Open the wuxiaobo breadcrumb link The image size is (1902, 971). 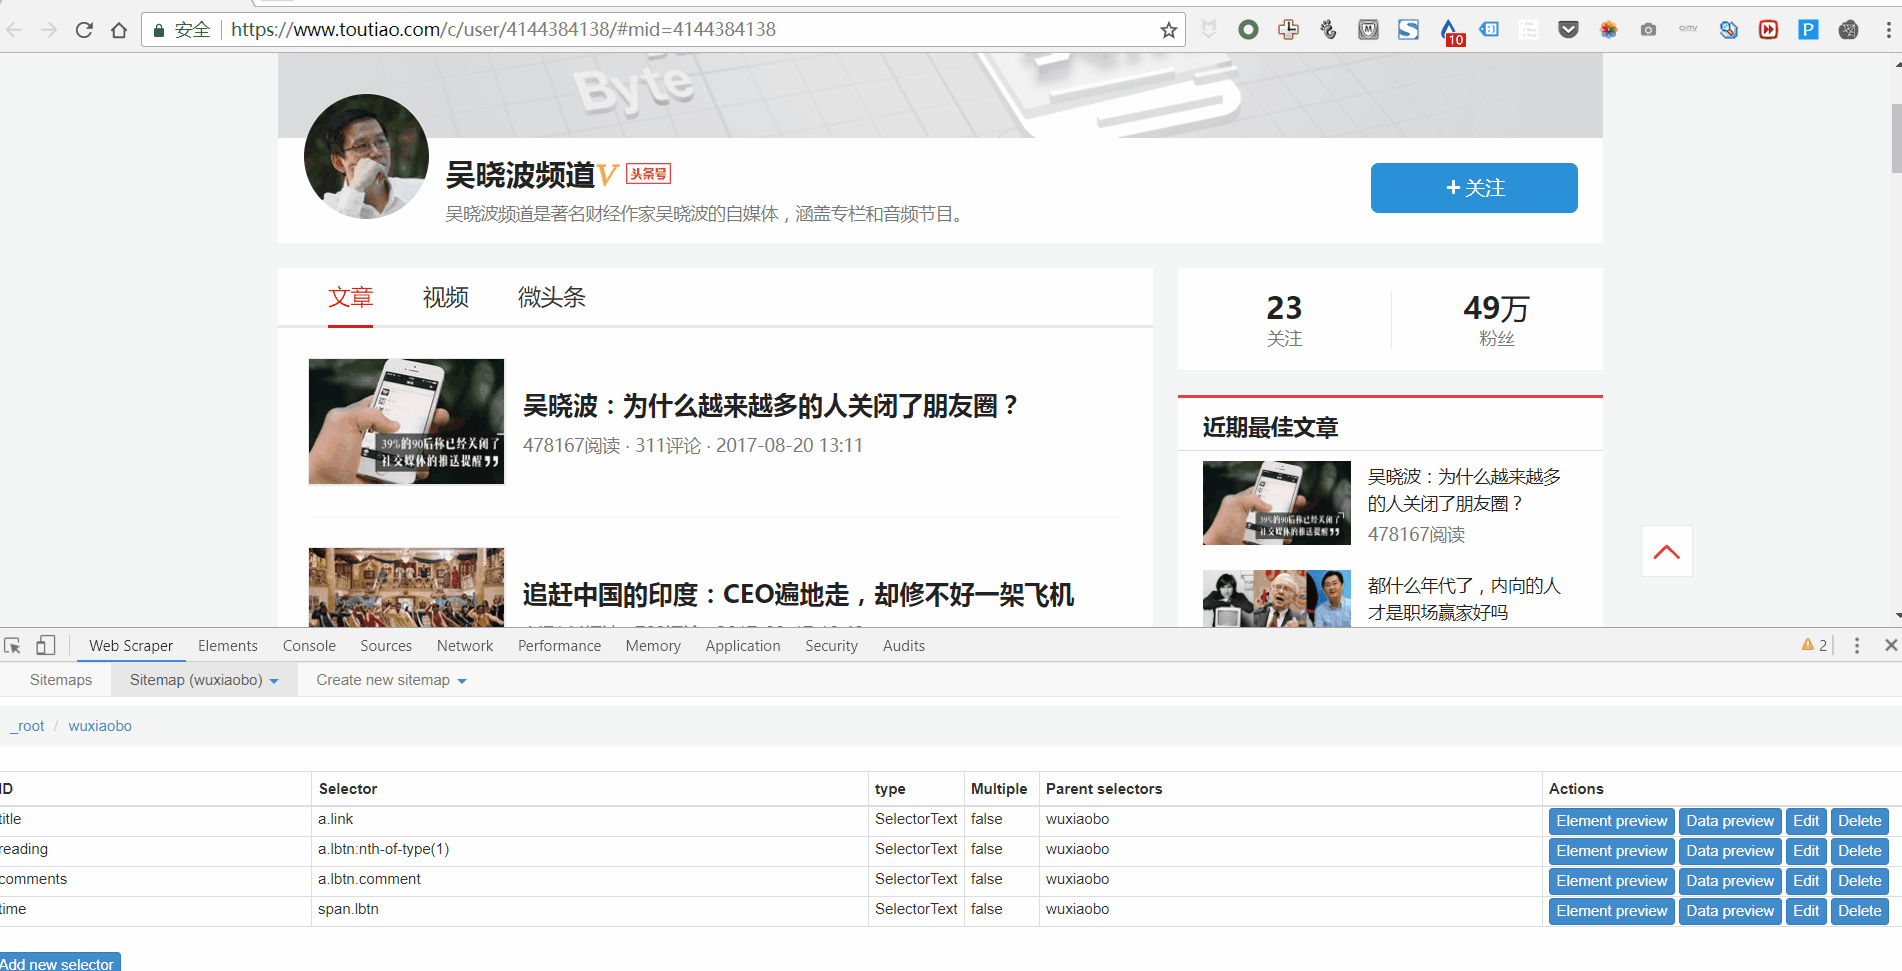coord(100,726)
